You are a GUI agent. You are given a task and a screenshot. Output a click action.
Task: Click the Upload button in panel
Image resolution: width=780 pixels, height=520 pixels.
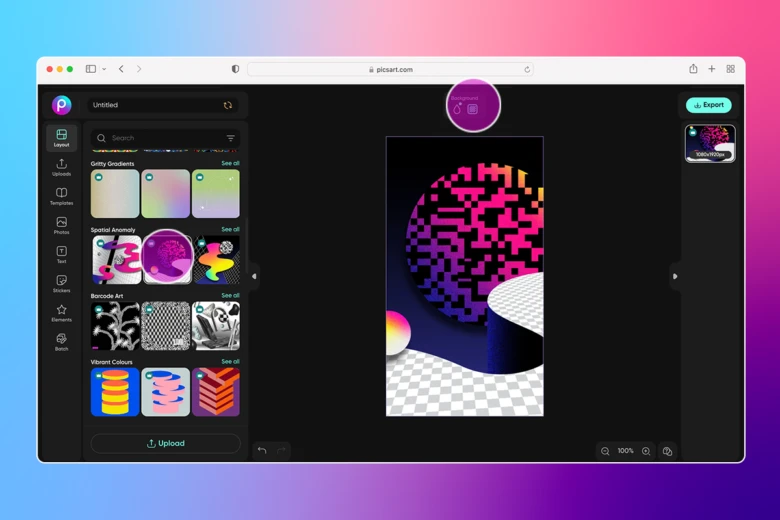pyautogui.click(x=165, y=443)
